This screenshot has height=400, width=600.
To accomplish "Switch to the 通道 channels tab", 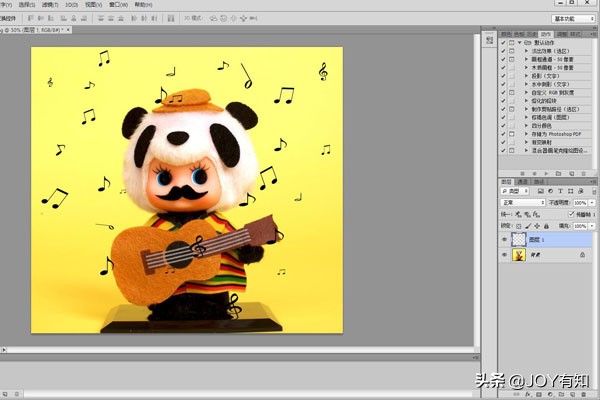I will click(522, 181).
